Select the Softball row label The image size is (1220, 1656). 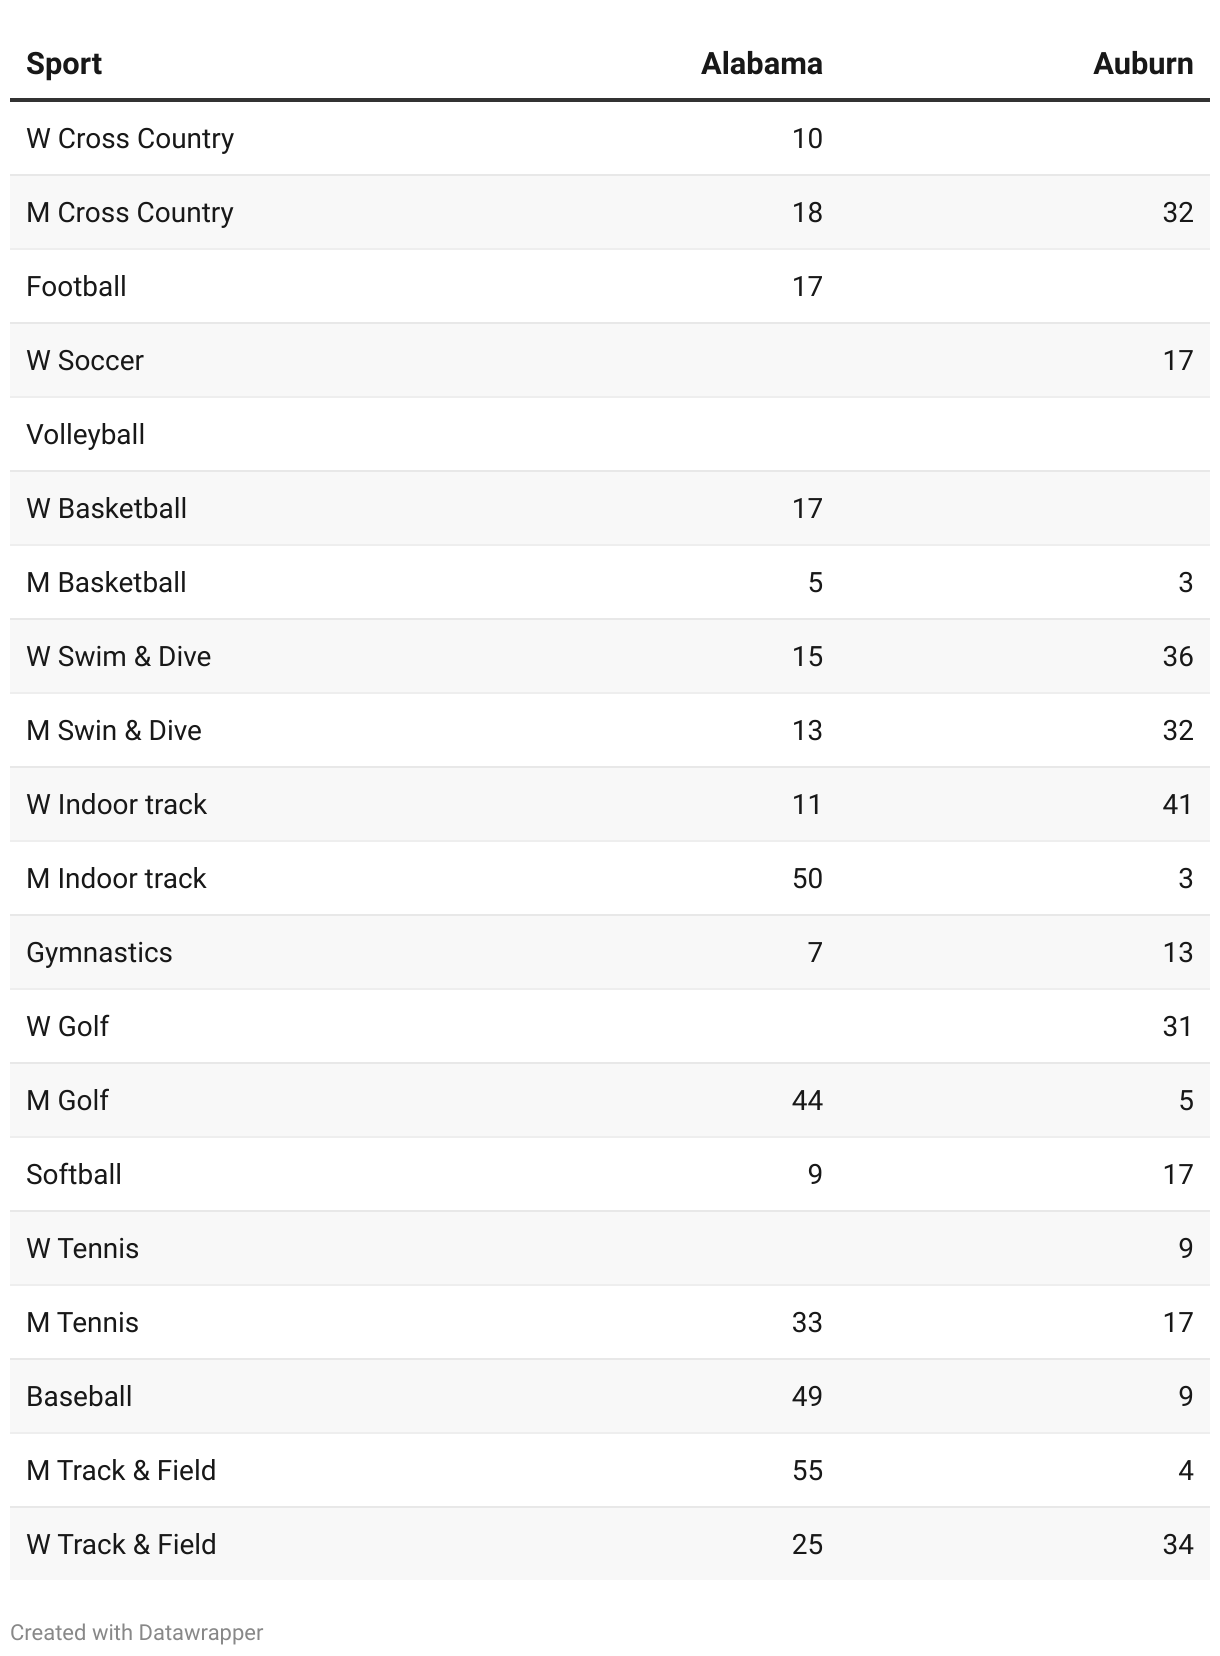pos(74,1174)
